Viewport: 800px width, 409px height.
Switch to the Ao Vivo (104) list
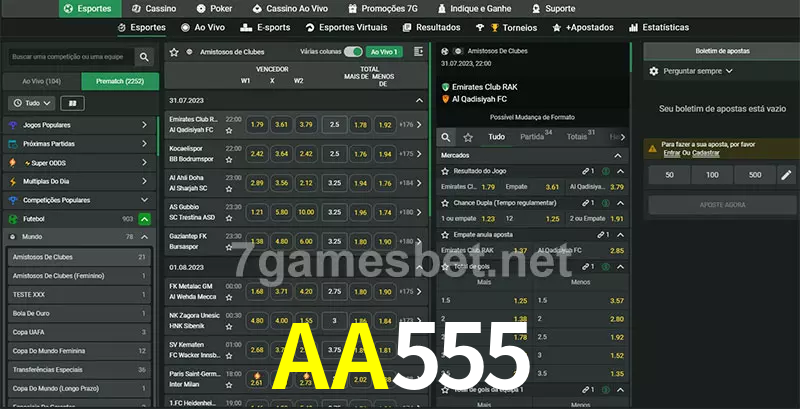tap(41, 81)
